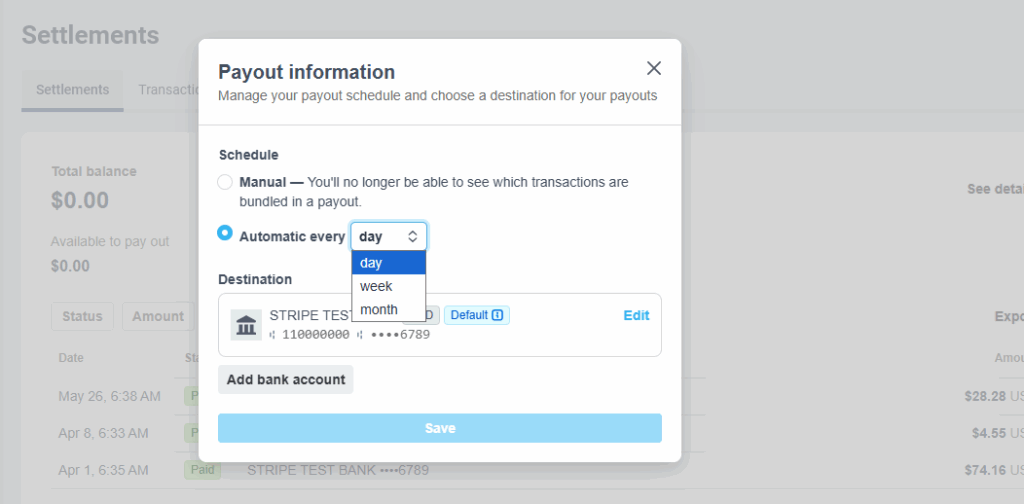Image resolution: width=1024 pixels, height=504 pixels.
Task: Click the Paid badge on the Apr 1 row
Action: click(201, 469)
